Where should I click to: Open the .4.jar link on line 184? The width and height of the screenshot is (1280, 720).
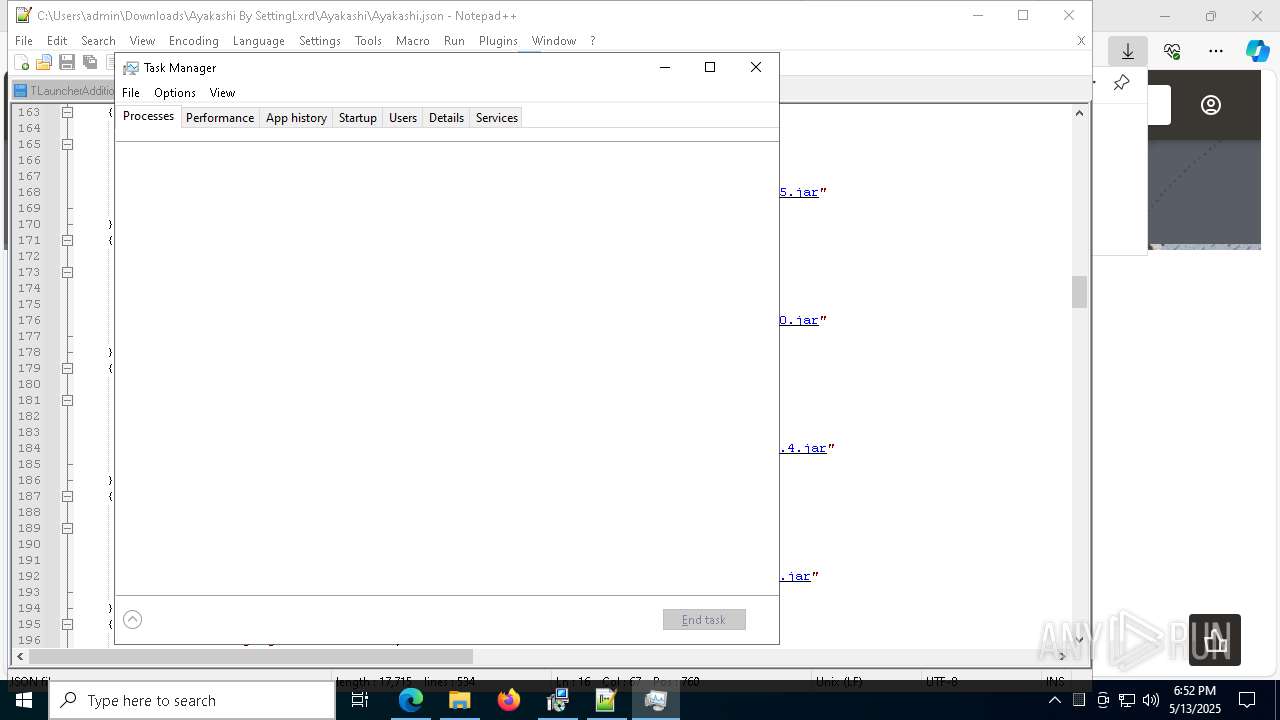pyautogui.click(x=803, y=448)
